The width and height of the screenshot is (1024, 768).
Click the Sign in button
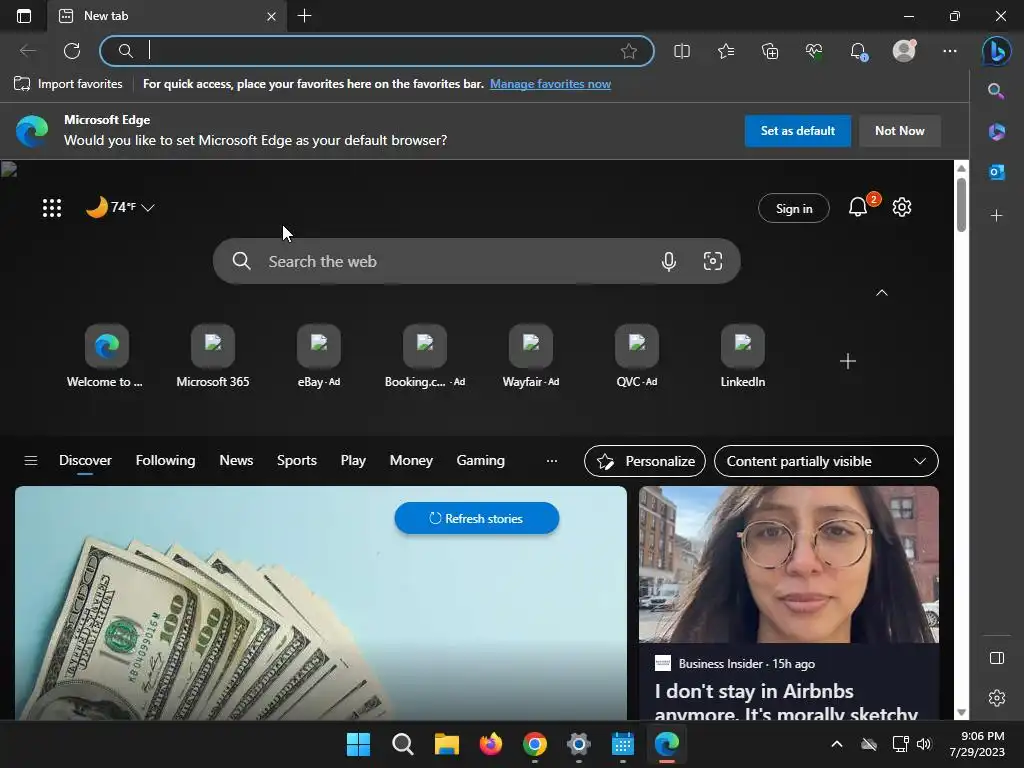[793, 208]
